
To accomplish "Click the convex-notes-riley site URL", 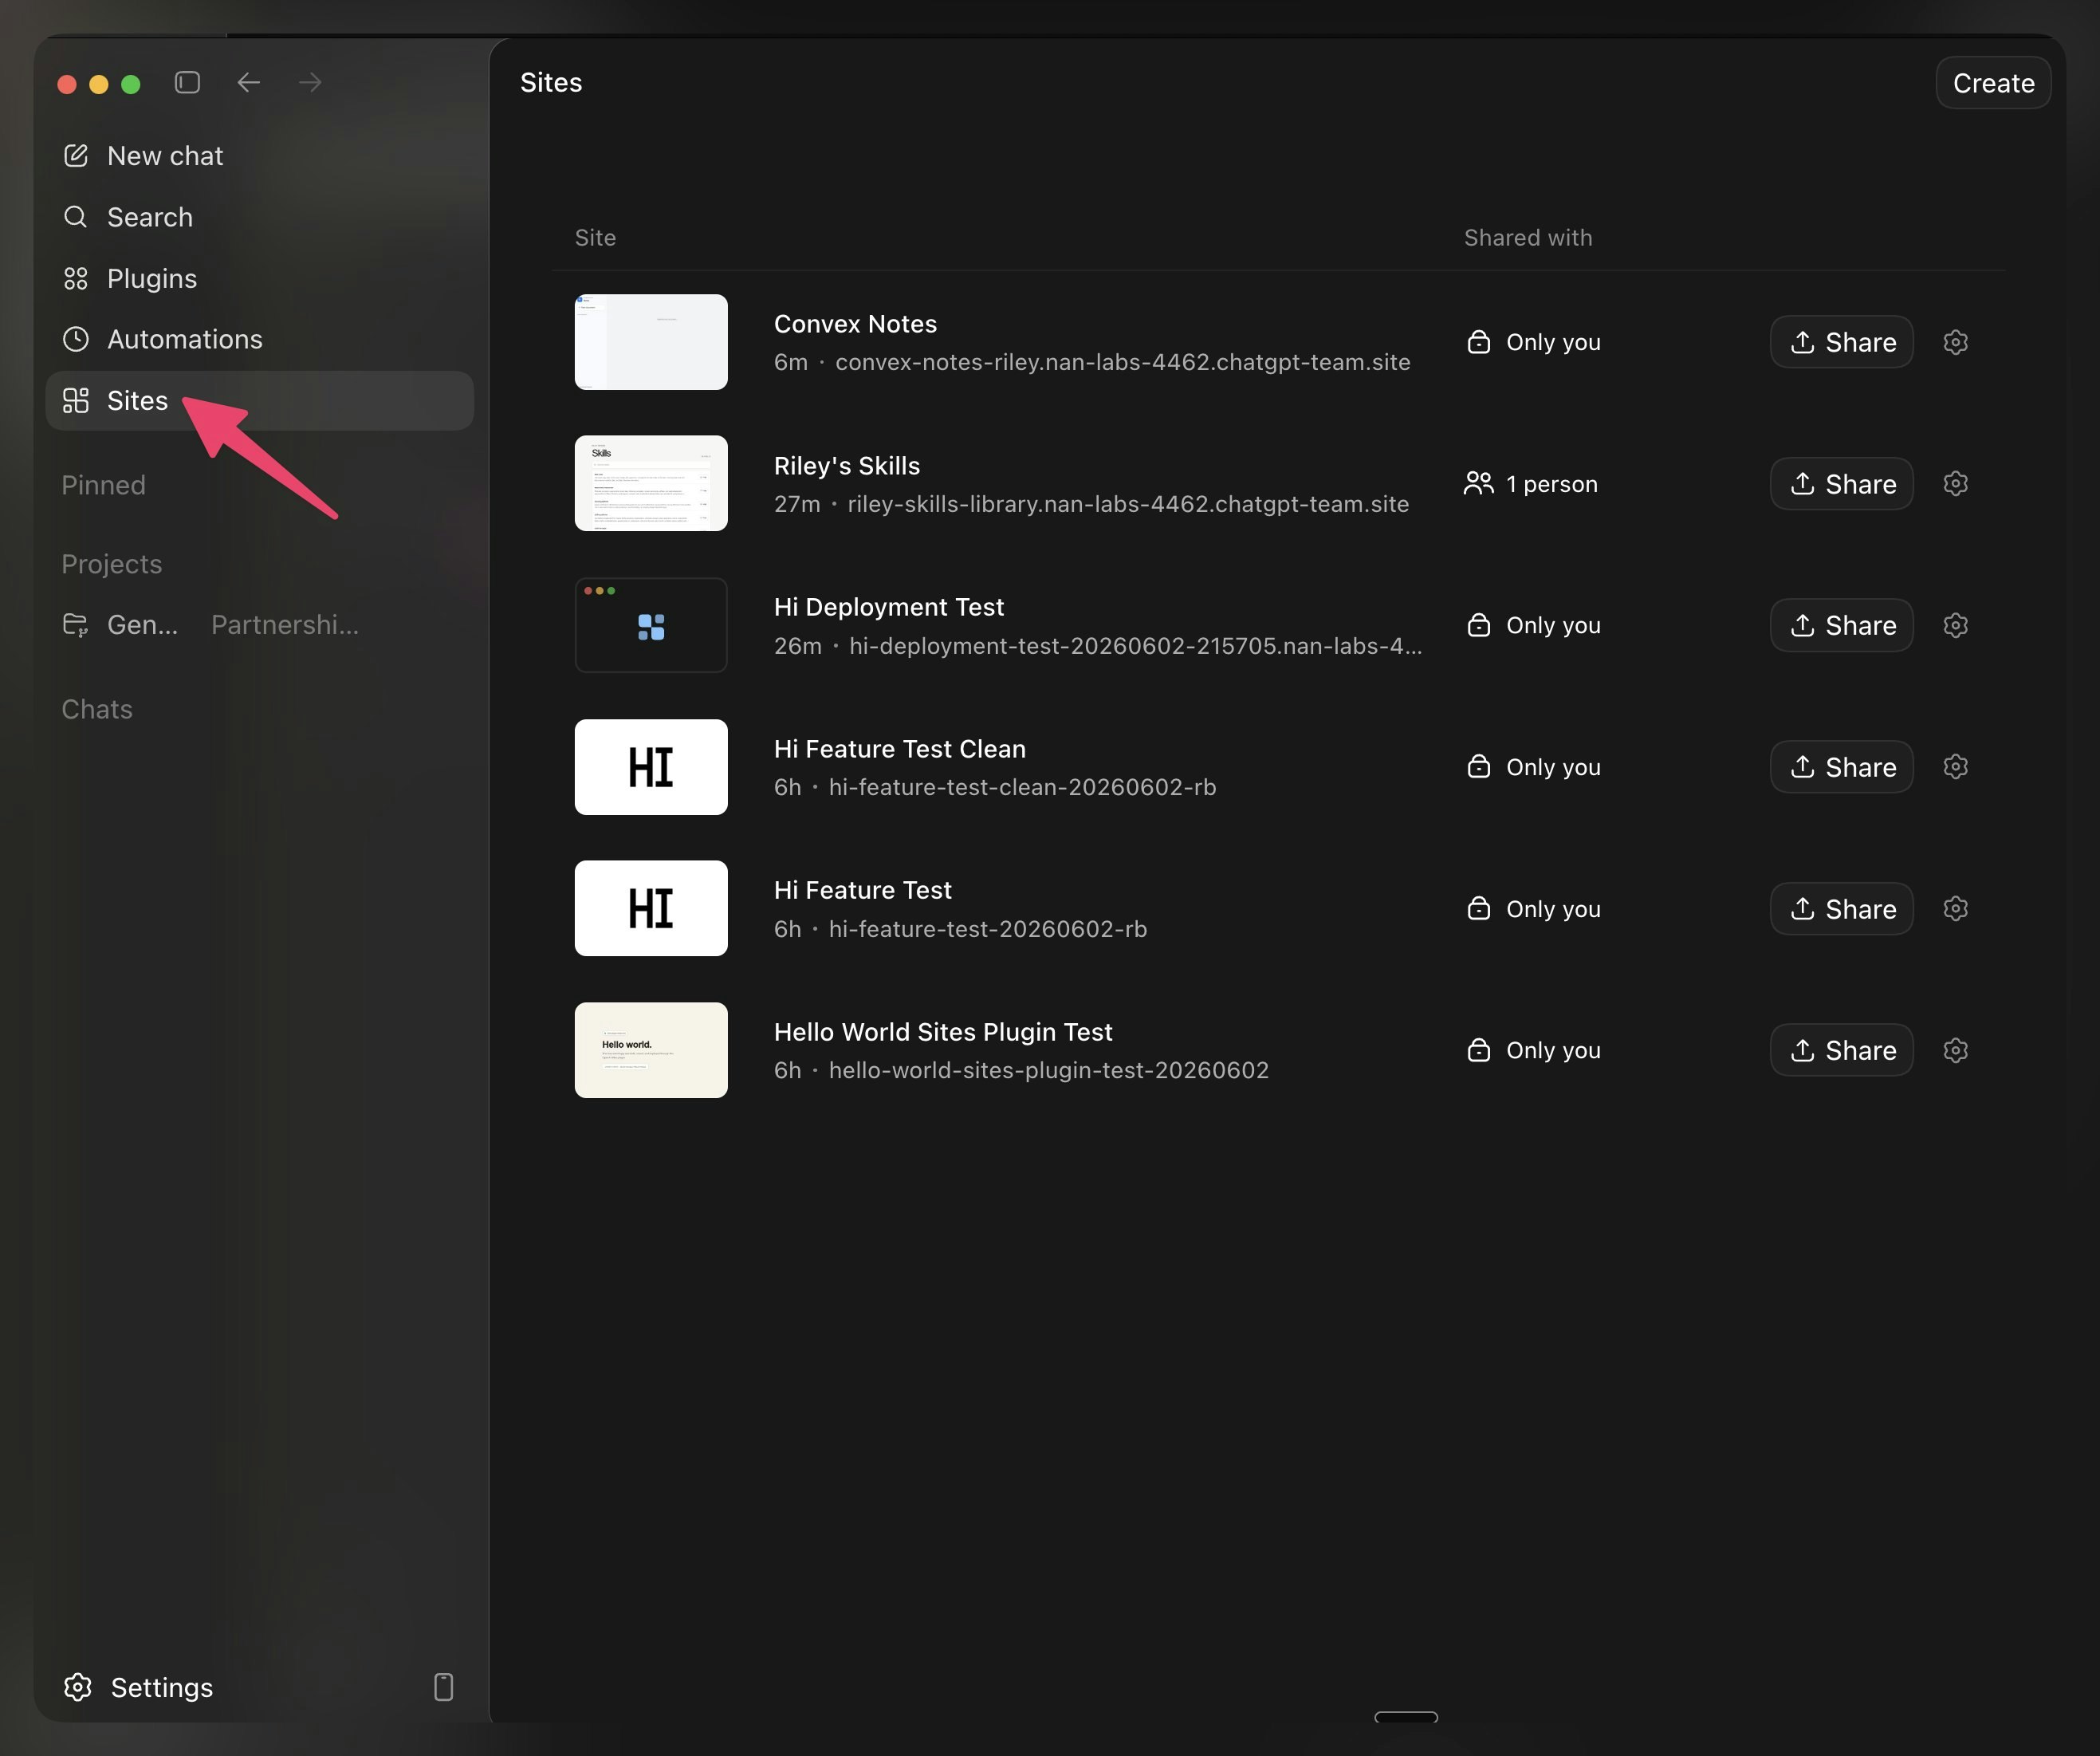I will click(x=1123, y=362).
